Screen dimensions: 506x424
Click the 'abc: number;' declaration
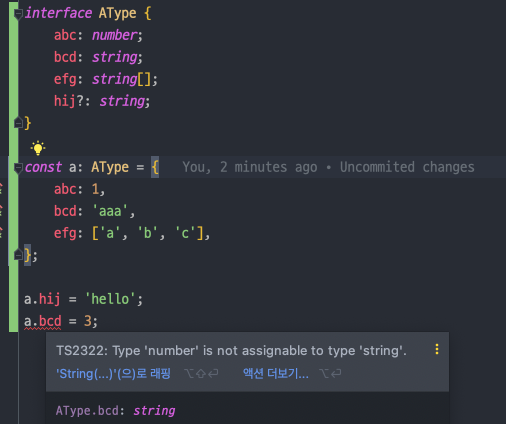pos(98,35)
